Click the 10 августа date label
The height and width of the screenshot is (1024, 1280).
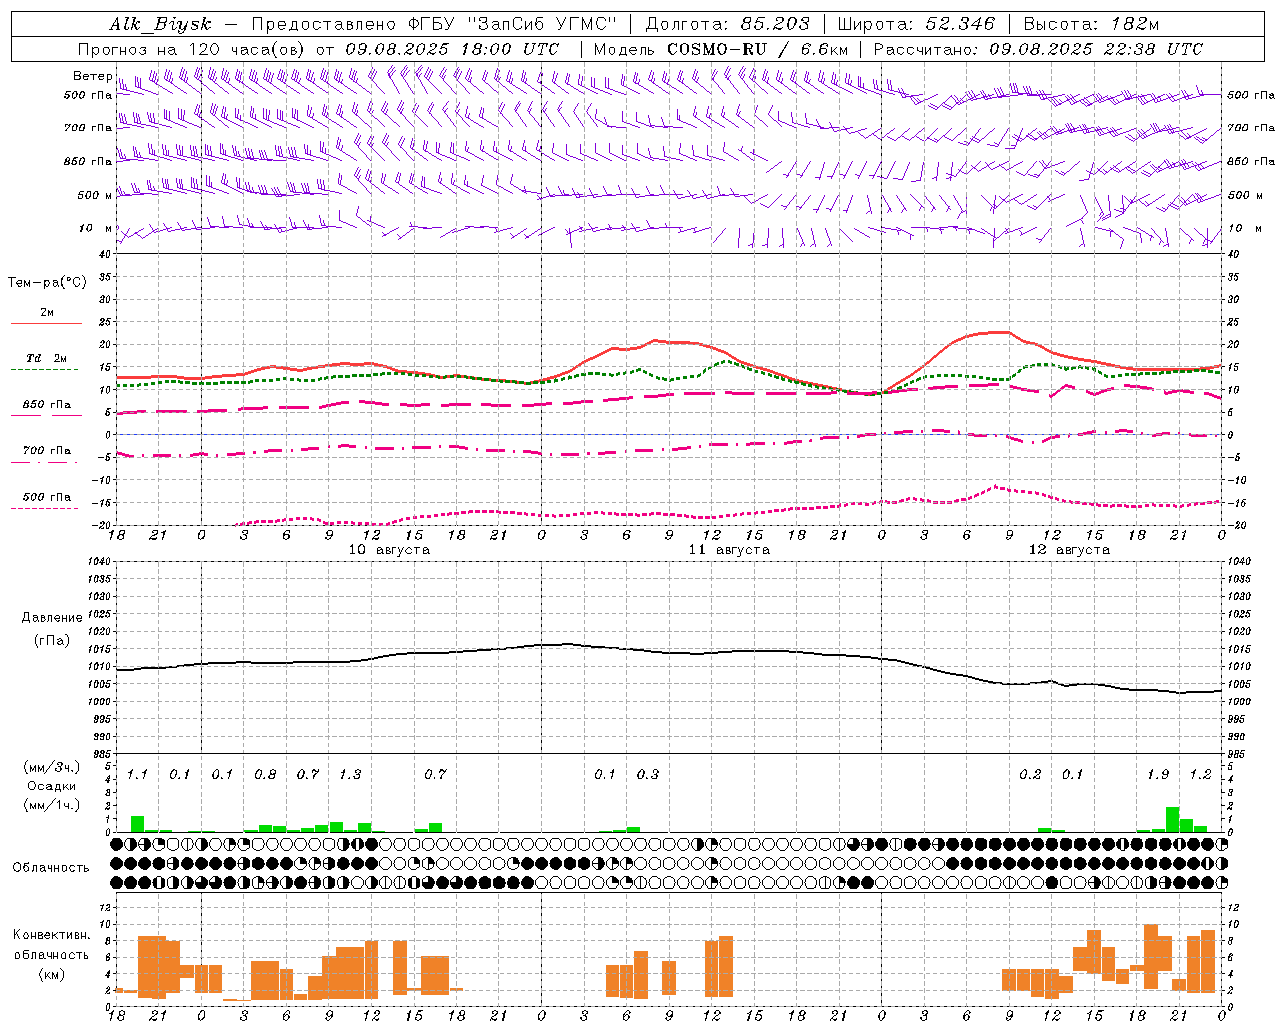pos(389,550)
